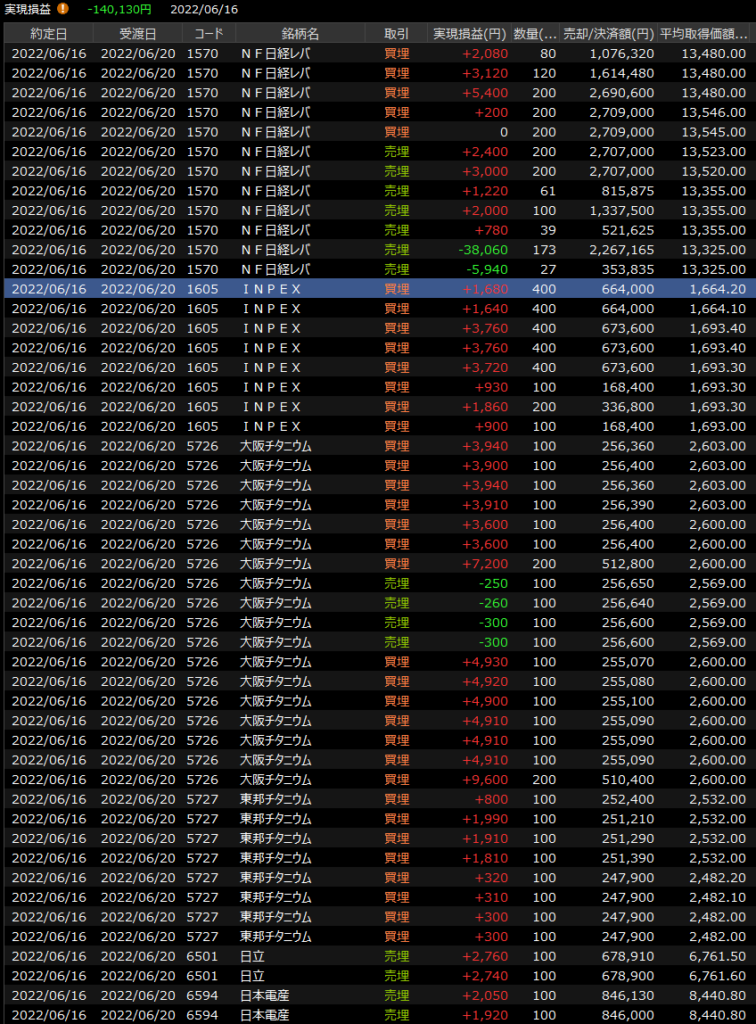Sort by the 受渡日 column header
Image resolution: width=756 pixels, height=1024 pixels.
point(138,34)
